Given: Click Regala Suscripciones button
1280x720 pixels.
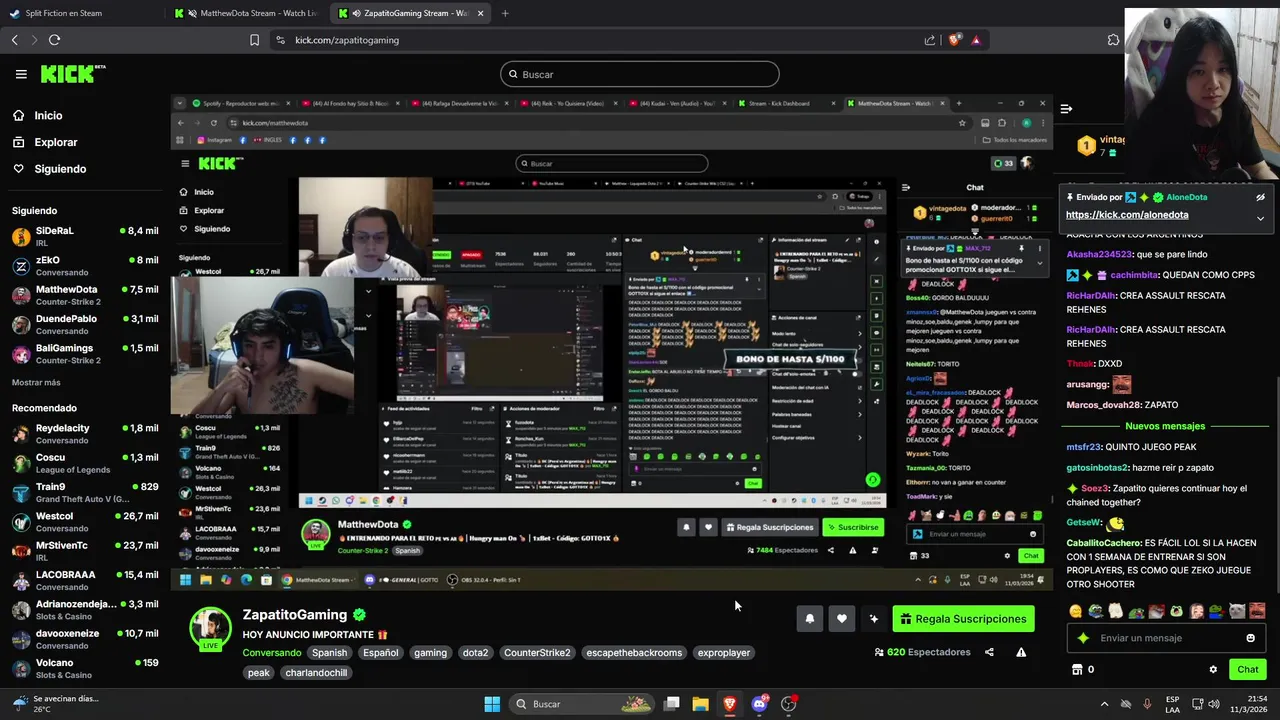Looking at the screenshot, I should pyautogui.click(x=963, y=619).
